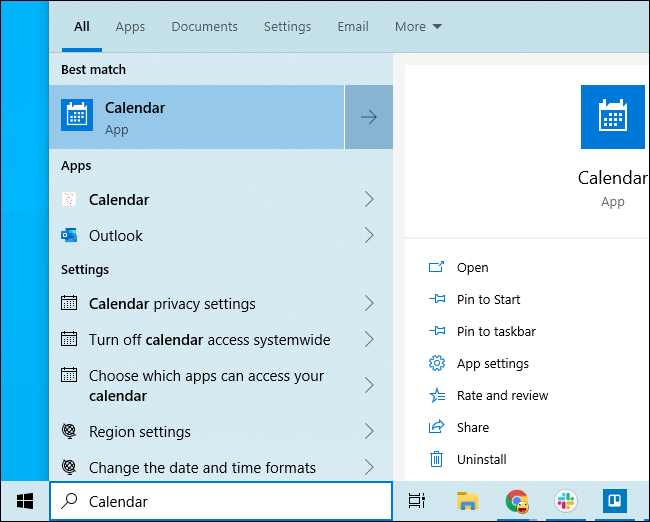
Task: Select the Calendar entry under Apps
Action: pyautogui.click(x=119, y=200)
